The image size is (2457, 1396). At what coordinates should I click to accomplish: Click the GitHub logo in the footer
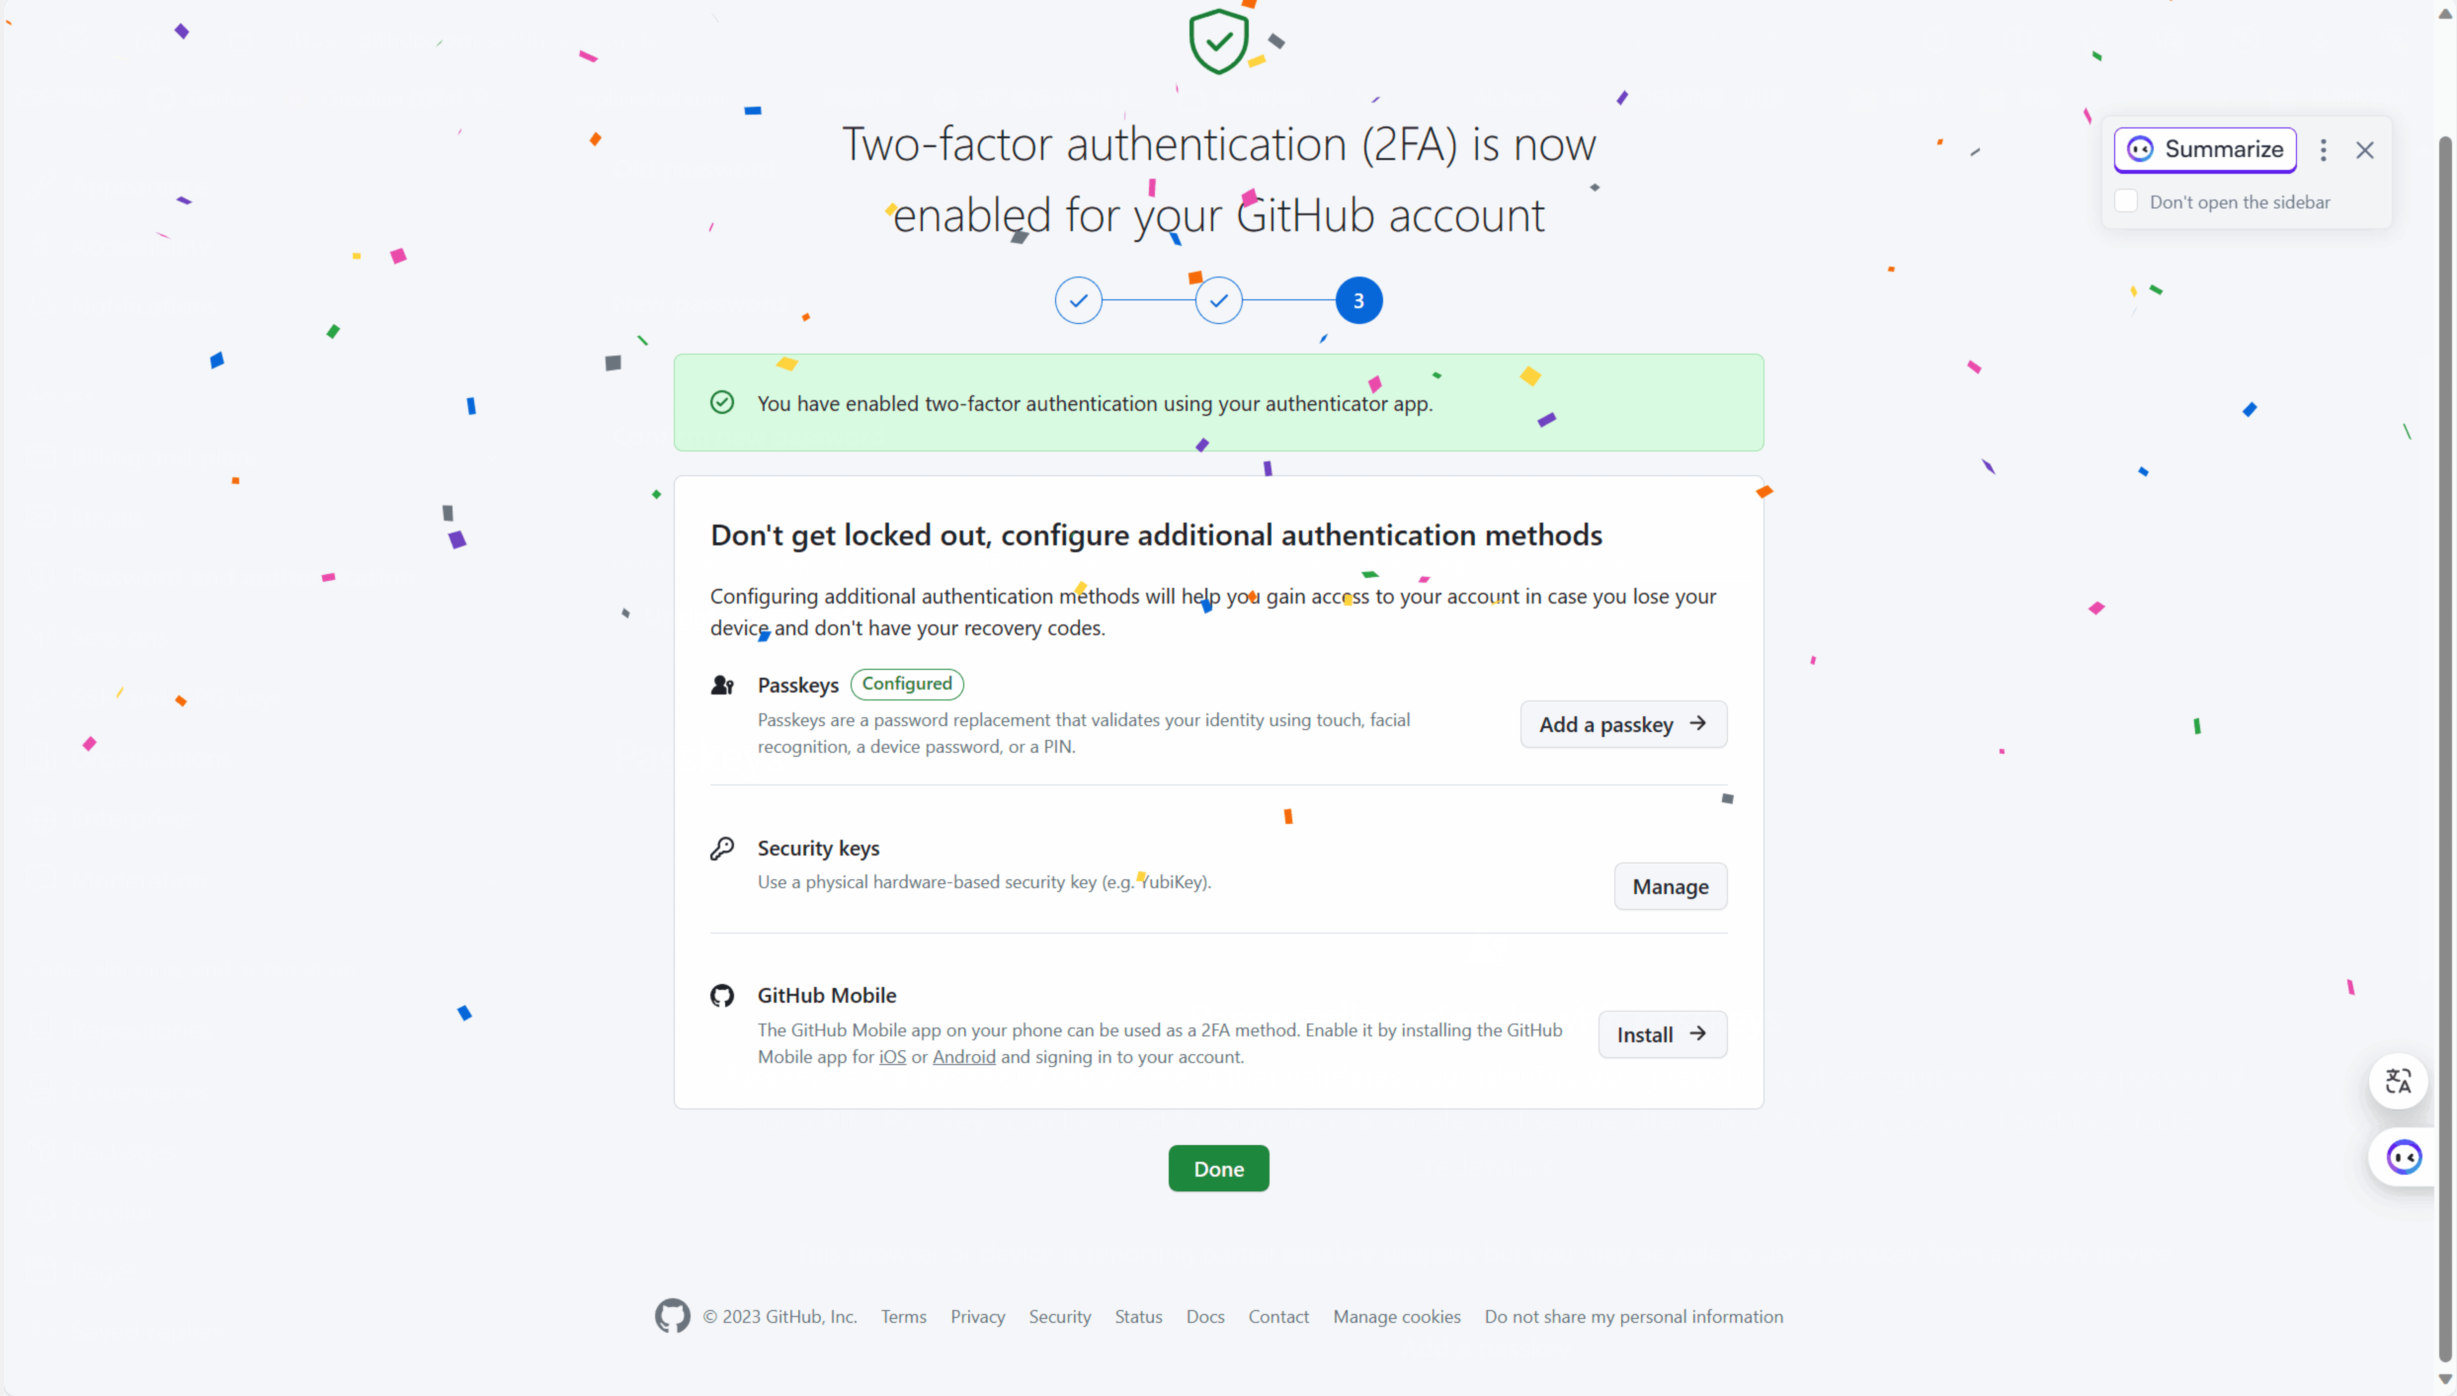672,1316
